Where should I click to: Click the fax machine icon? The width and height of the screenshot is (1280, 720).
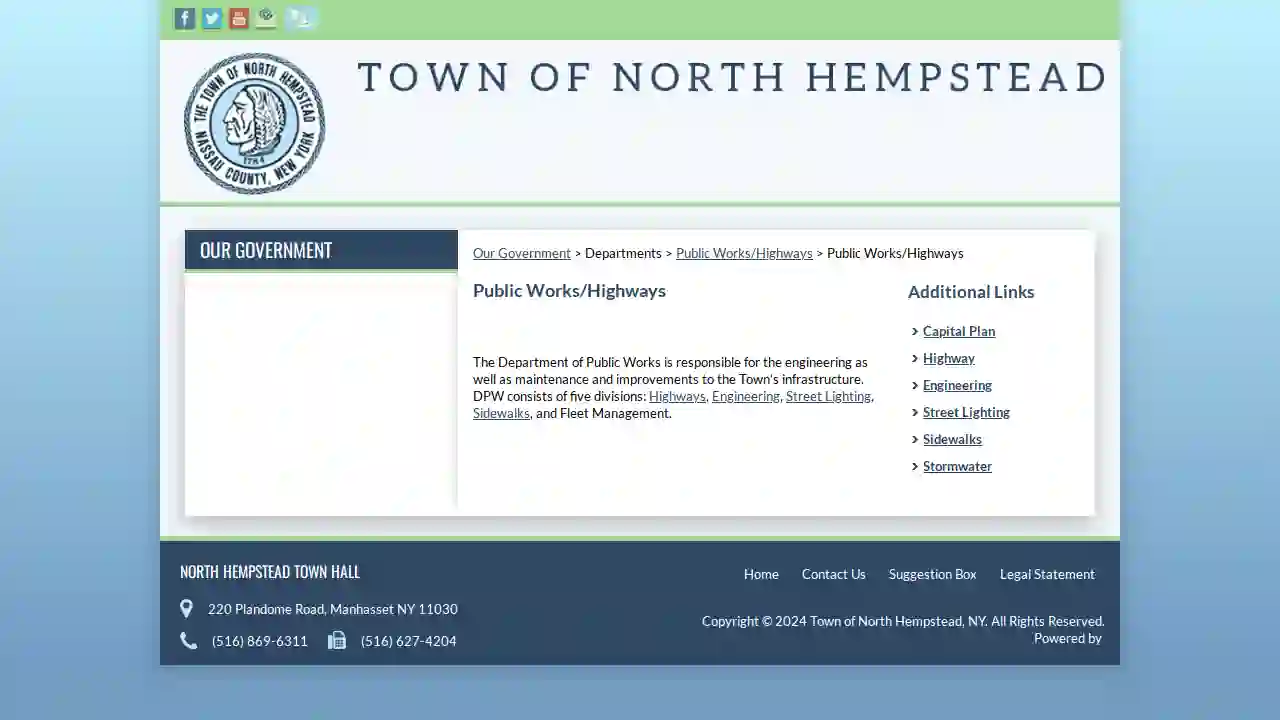pos(337,640)
